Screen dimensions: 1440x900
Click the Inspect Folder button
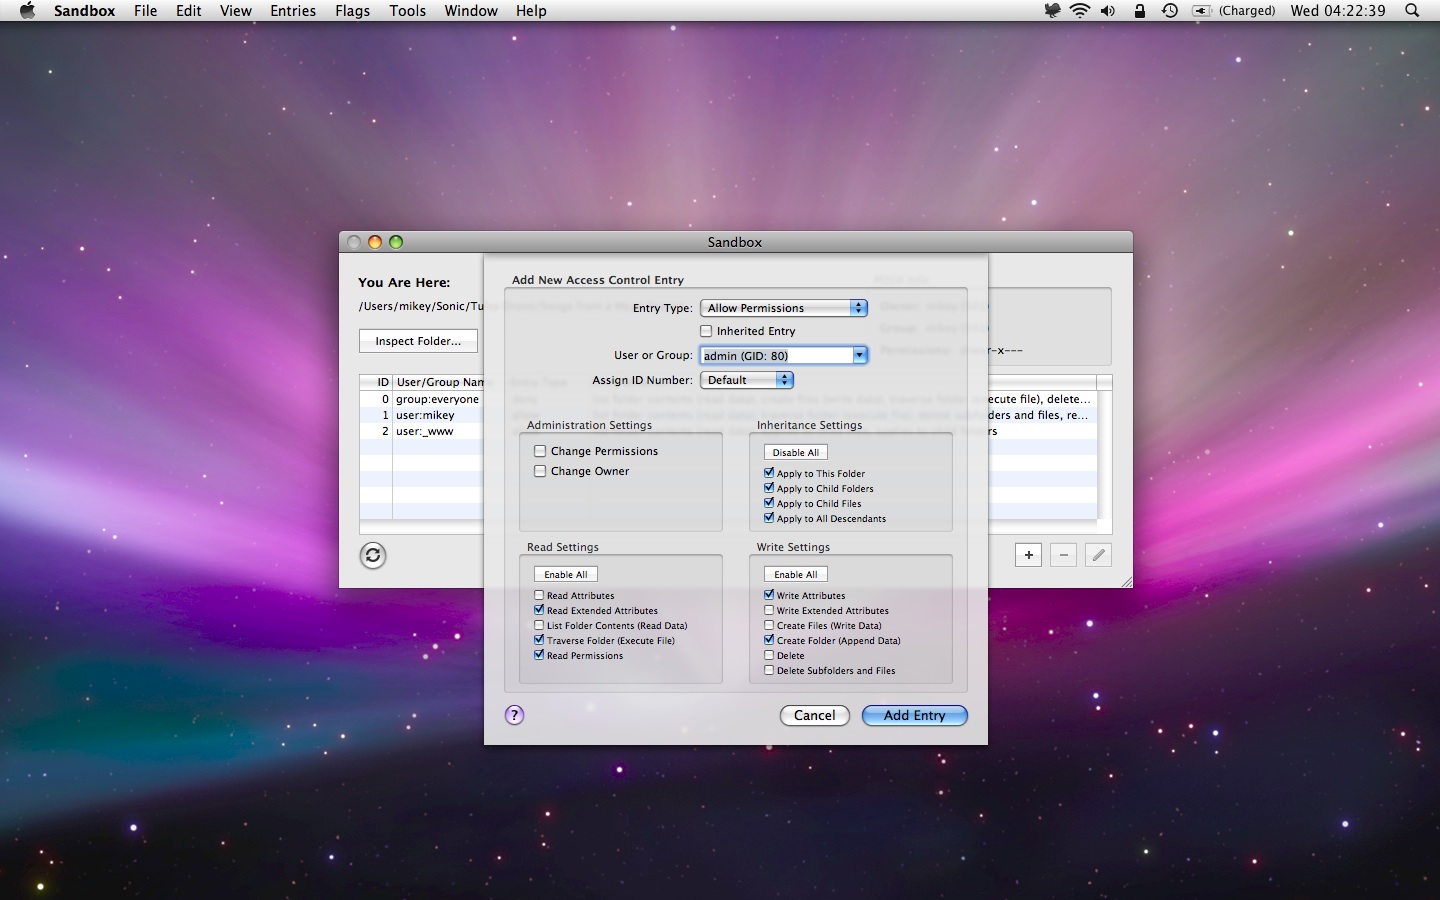pos(418,341)
